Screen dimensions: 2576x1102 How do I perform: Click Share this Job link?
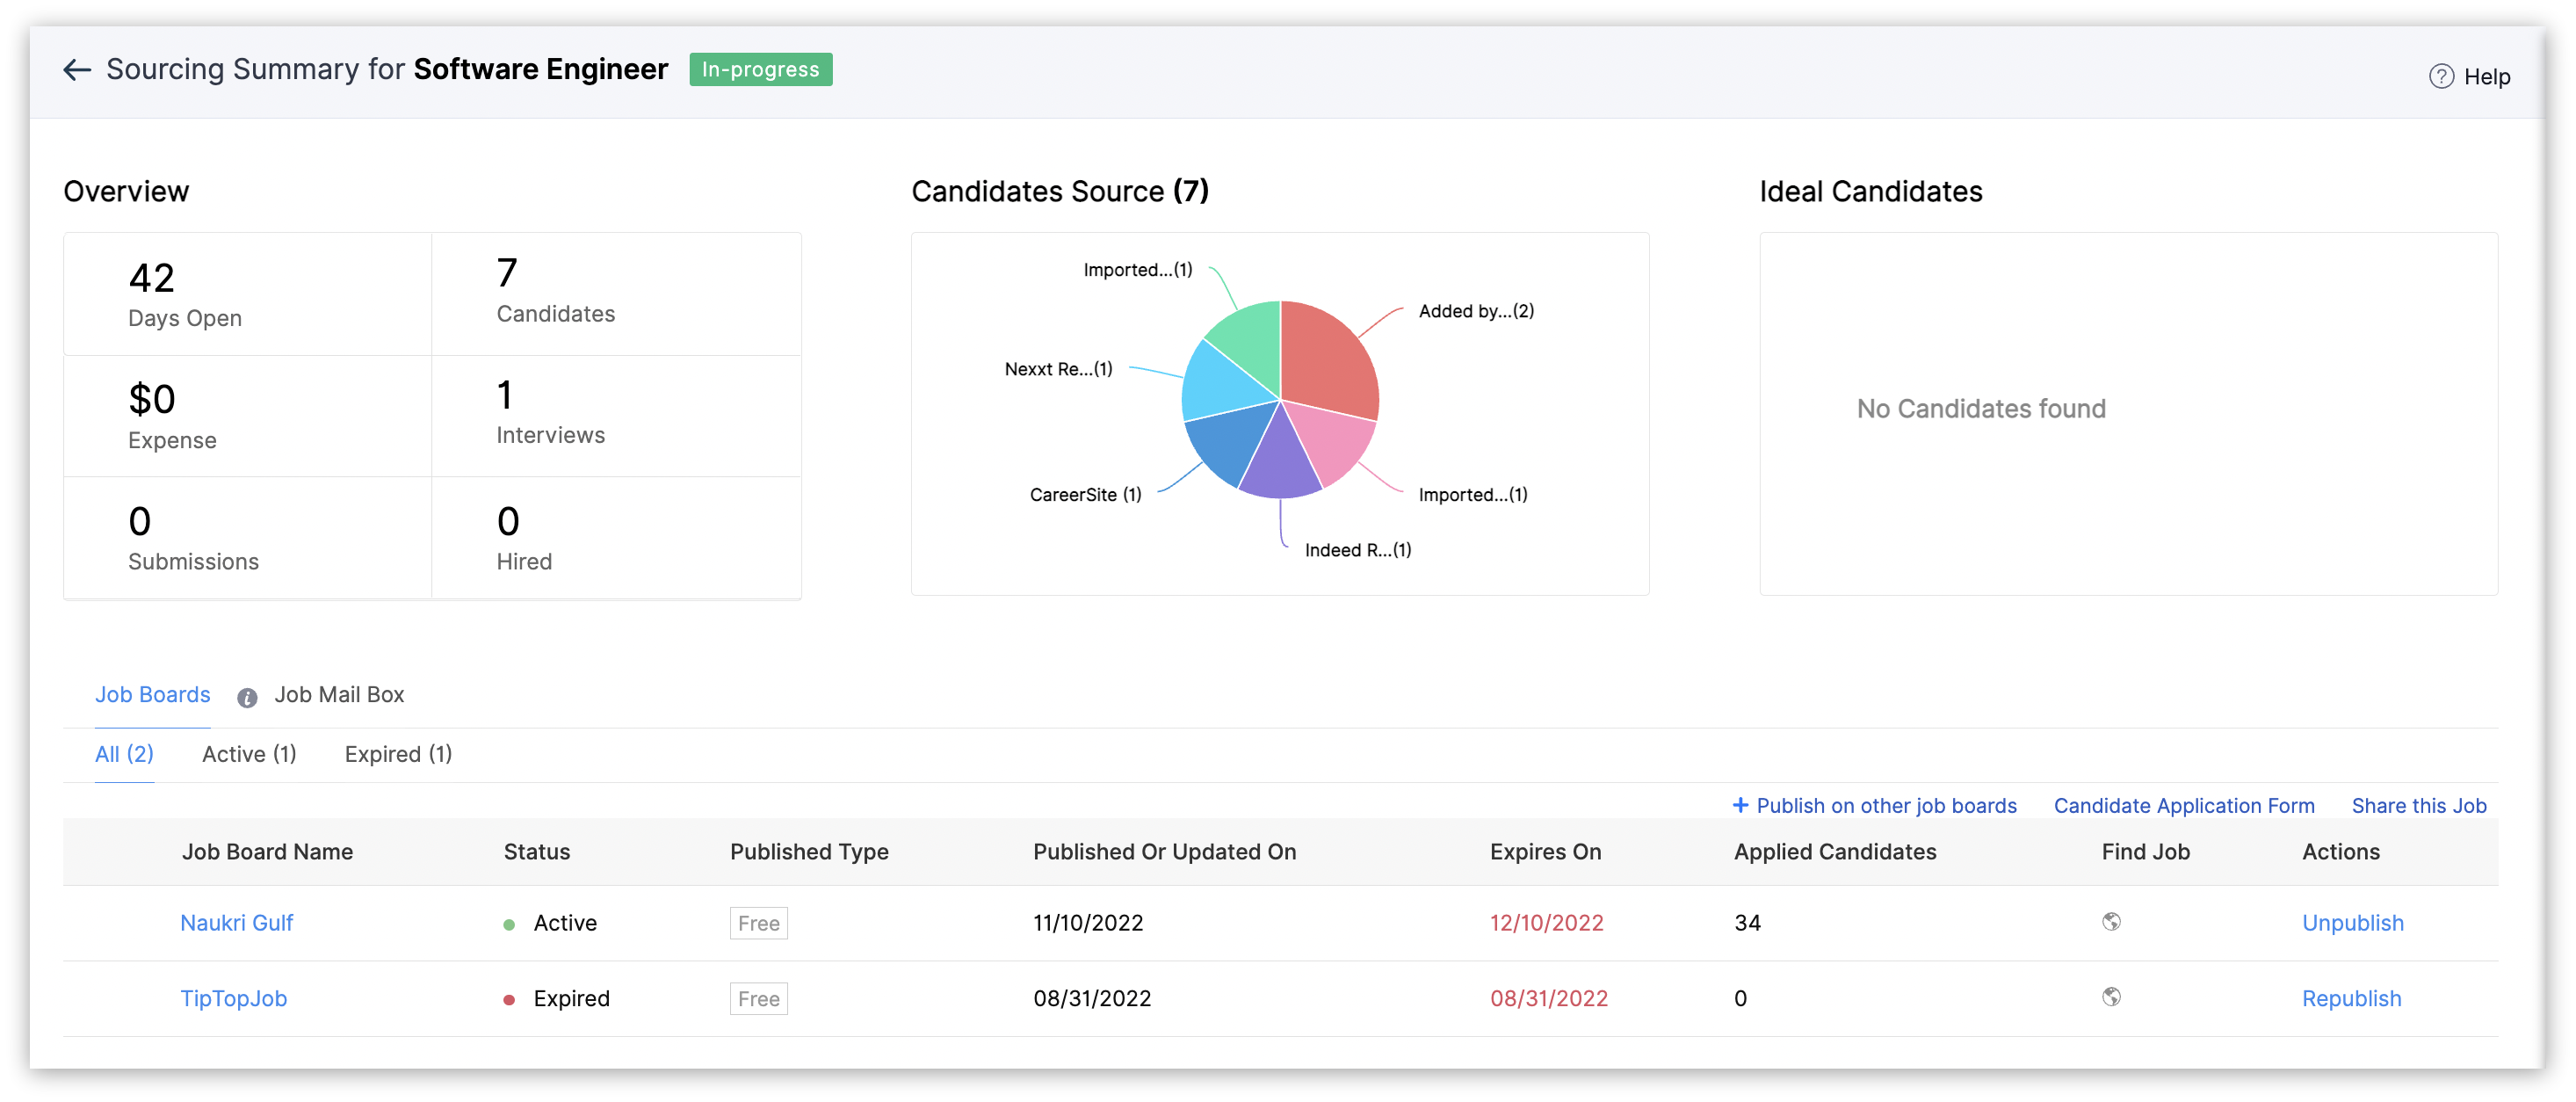2418,806
